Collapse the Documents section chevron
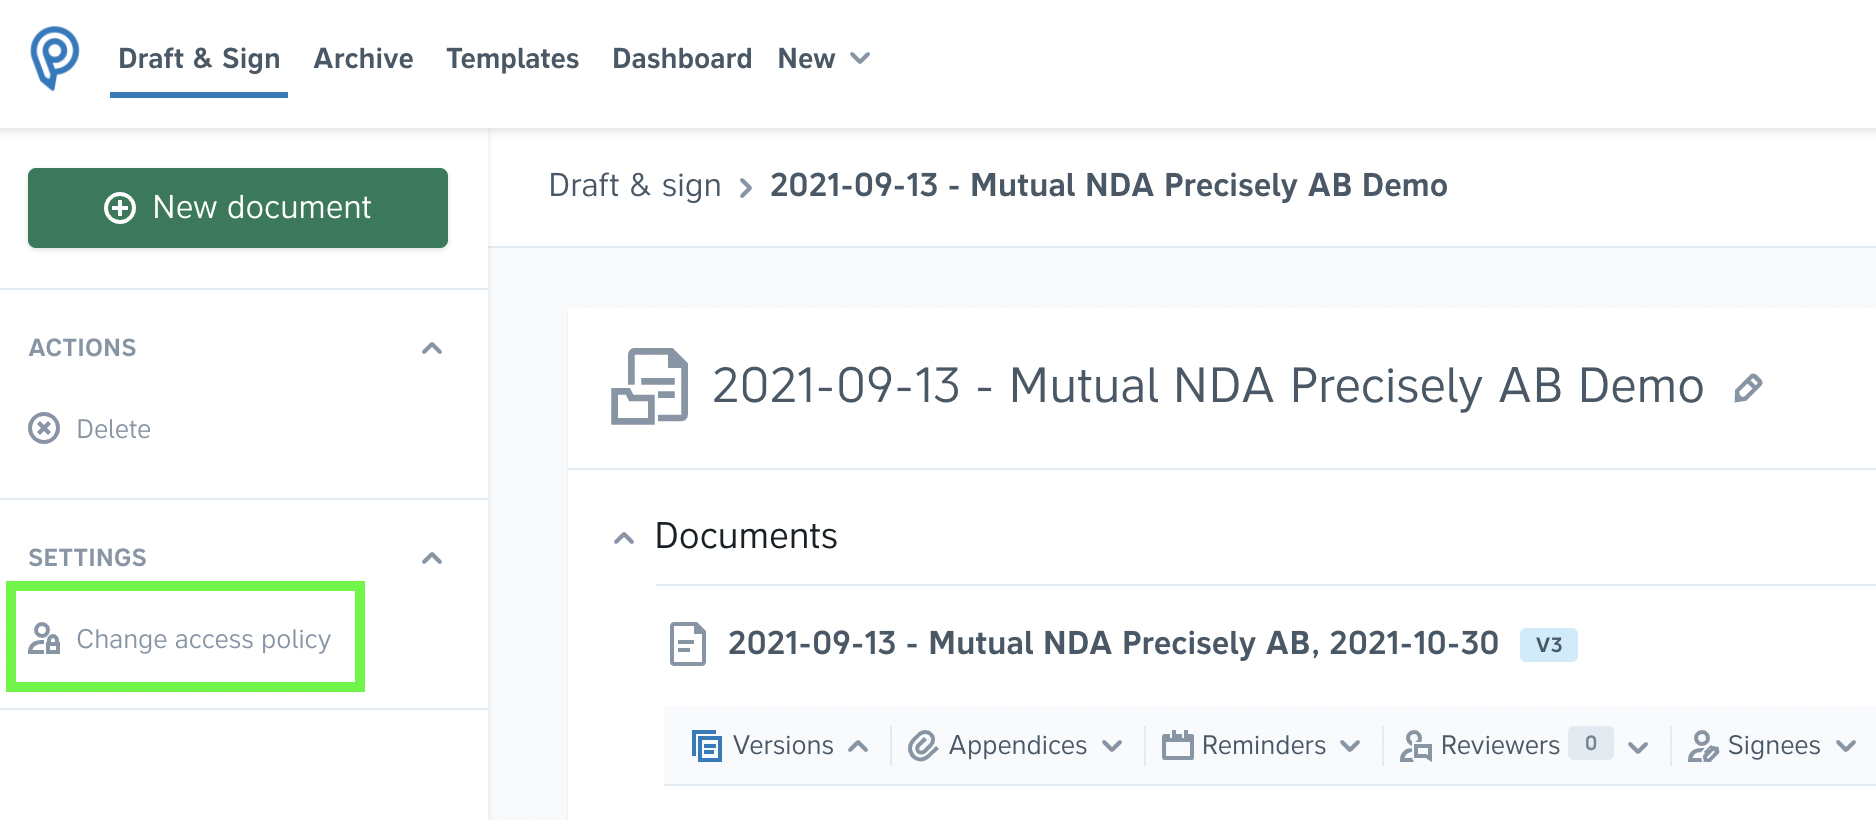Viewport: 1876px width, 820px height. tap(624, 538)
